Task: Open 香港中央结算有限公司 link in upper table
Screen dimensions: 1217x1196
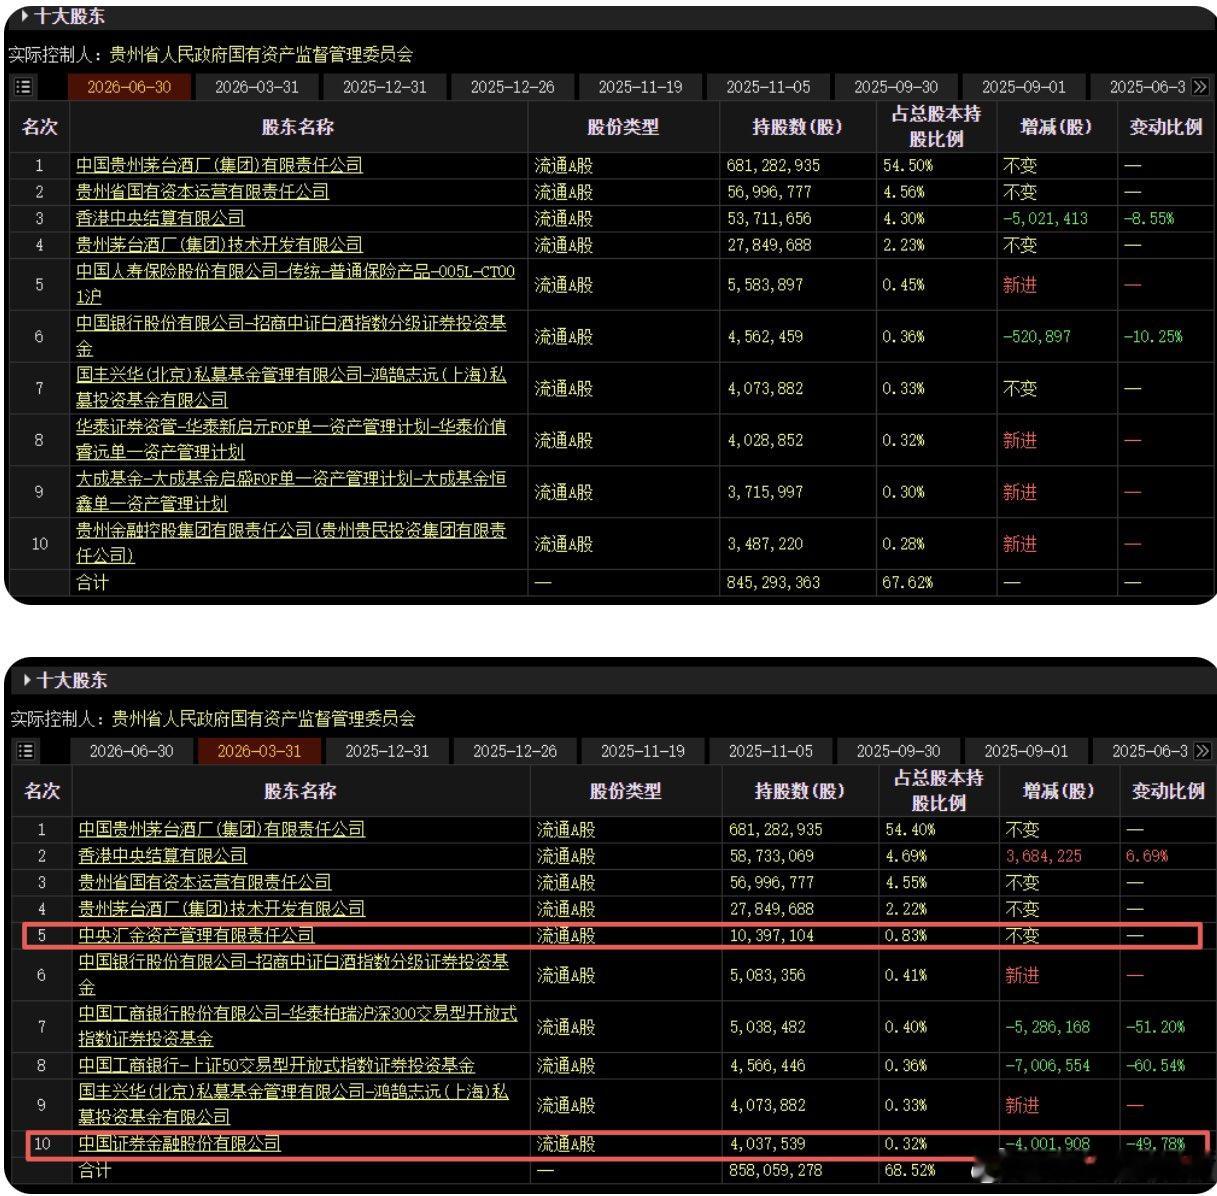Action: (x=160, y=218)
